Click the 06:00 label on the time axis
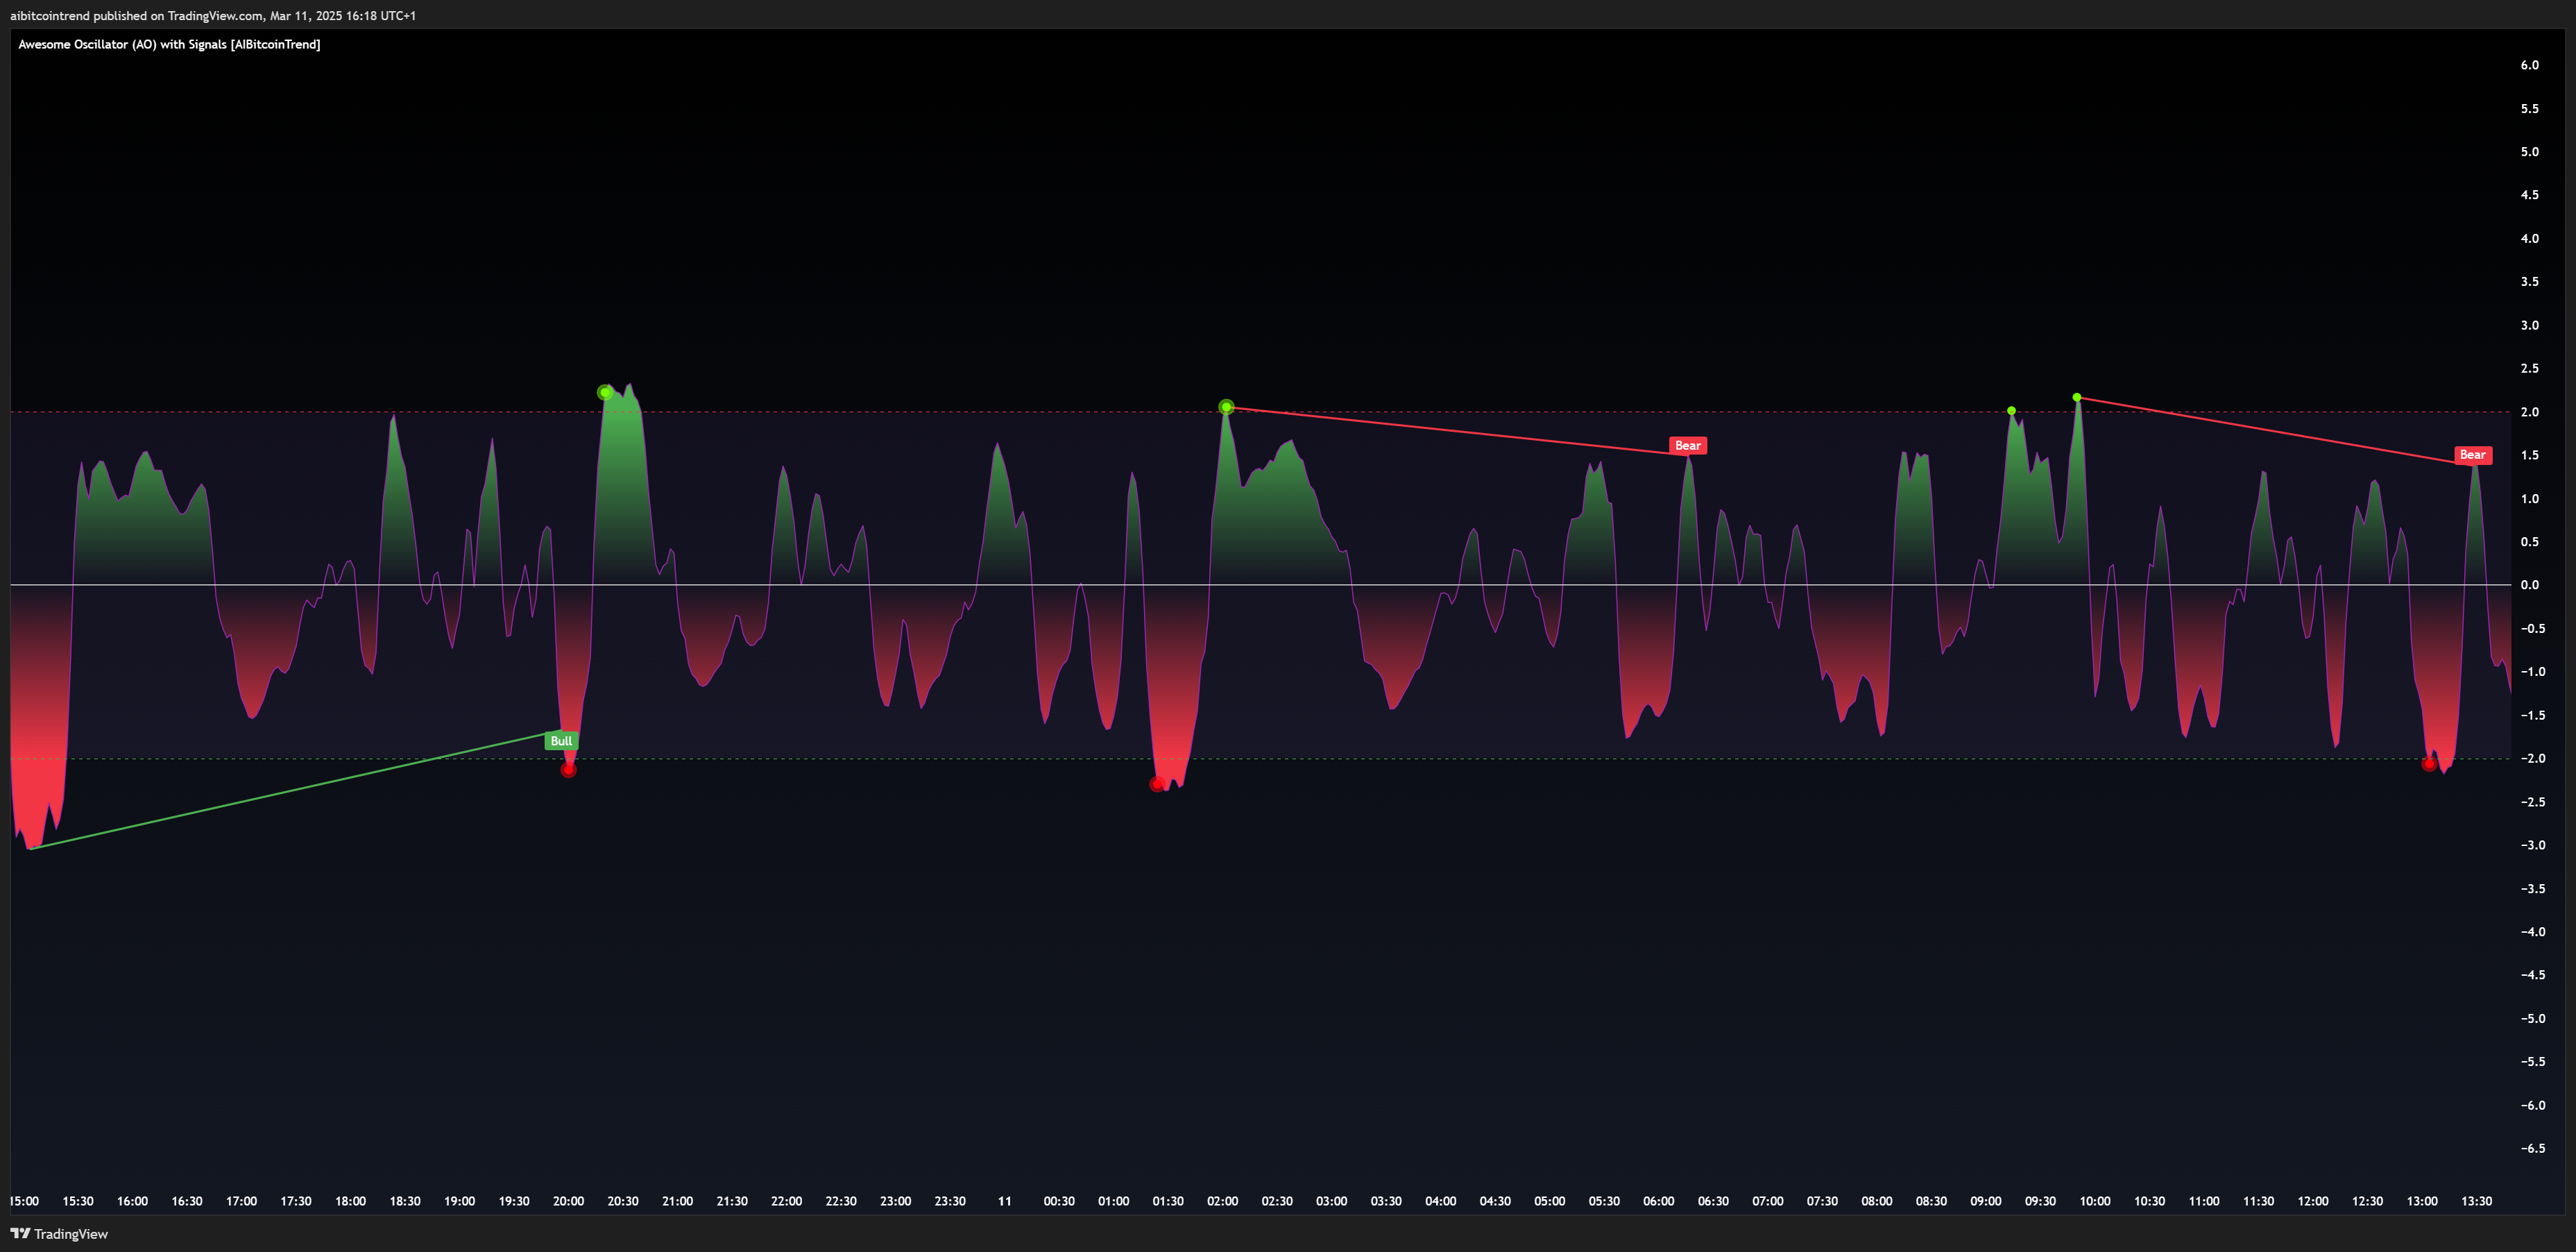 [x=1658, y=1201]
